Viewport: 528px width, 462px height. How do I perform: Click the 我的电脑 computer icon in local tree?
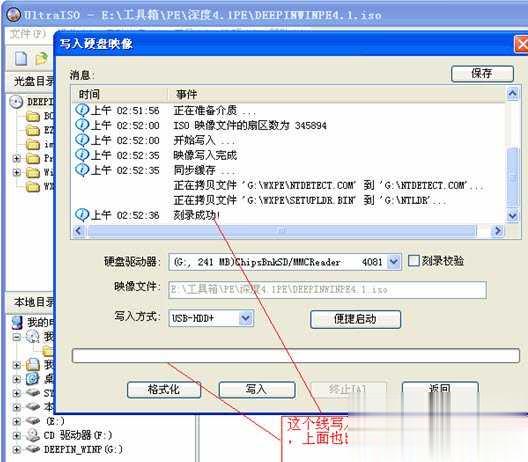16,322
